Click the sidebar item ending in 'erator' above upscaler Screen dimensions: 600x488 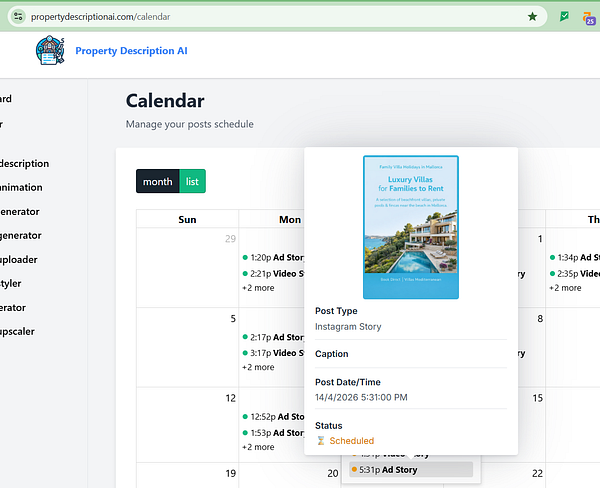point(13,307)
